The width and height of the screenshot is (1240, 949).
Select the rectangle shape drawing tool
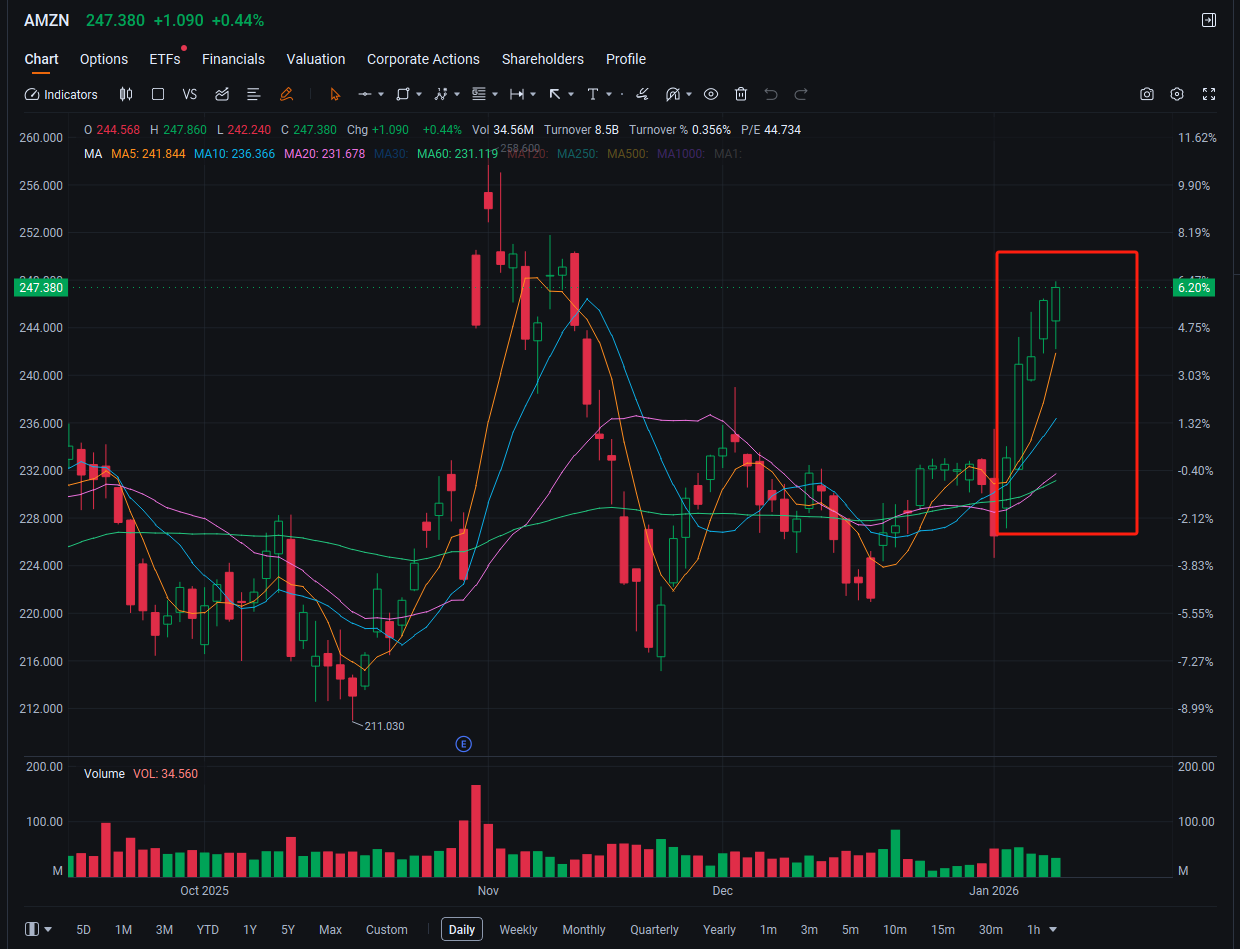click(x=403, y=94)
